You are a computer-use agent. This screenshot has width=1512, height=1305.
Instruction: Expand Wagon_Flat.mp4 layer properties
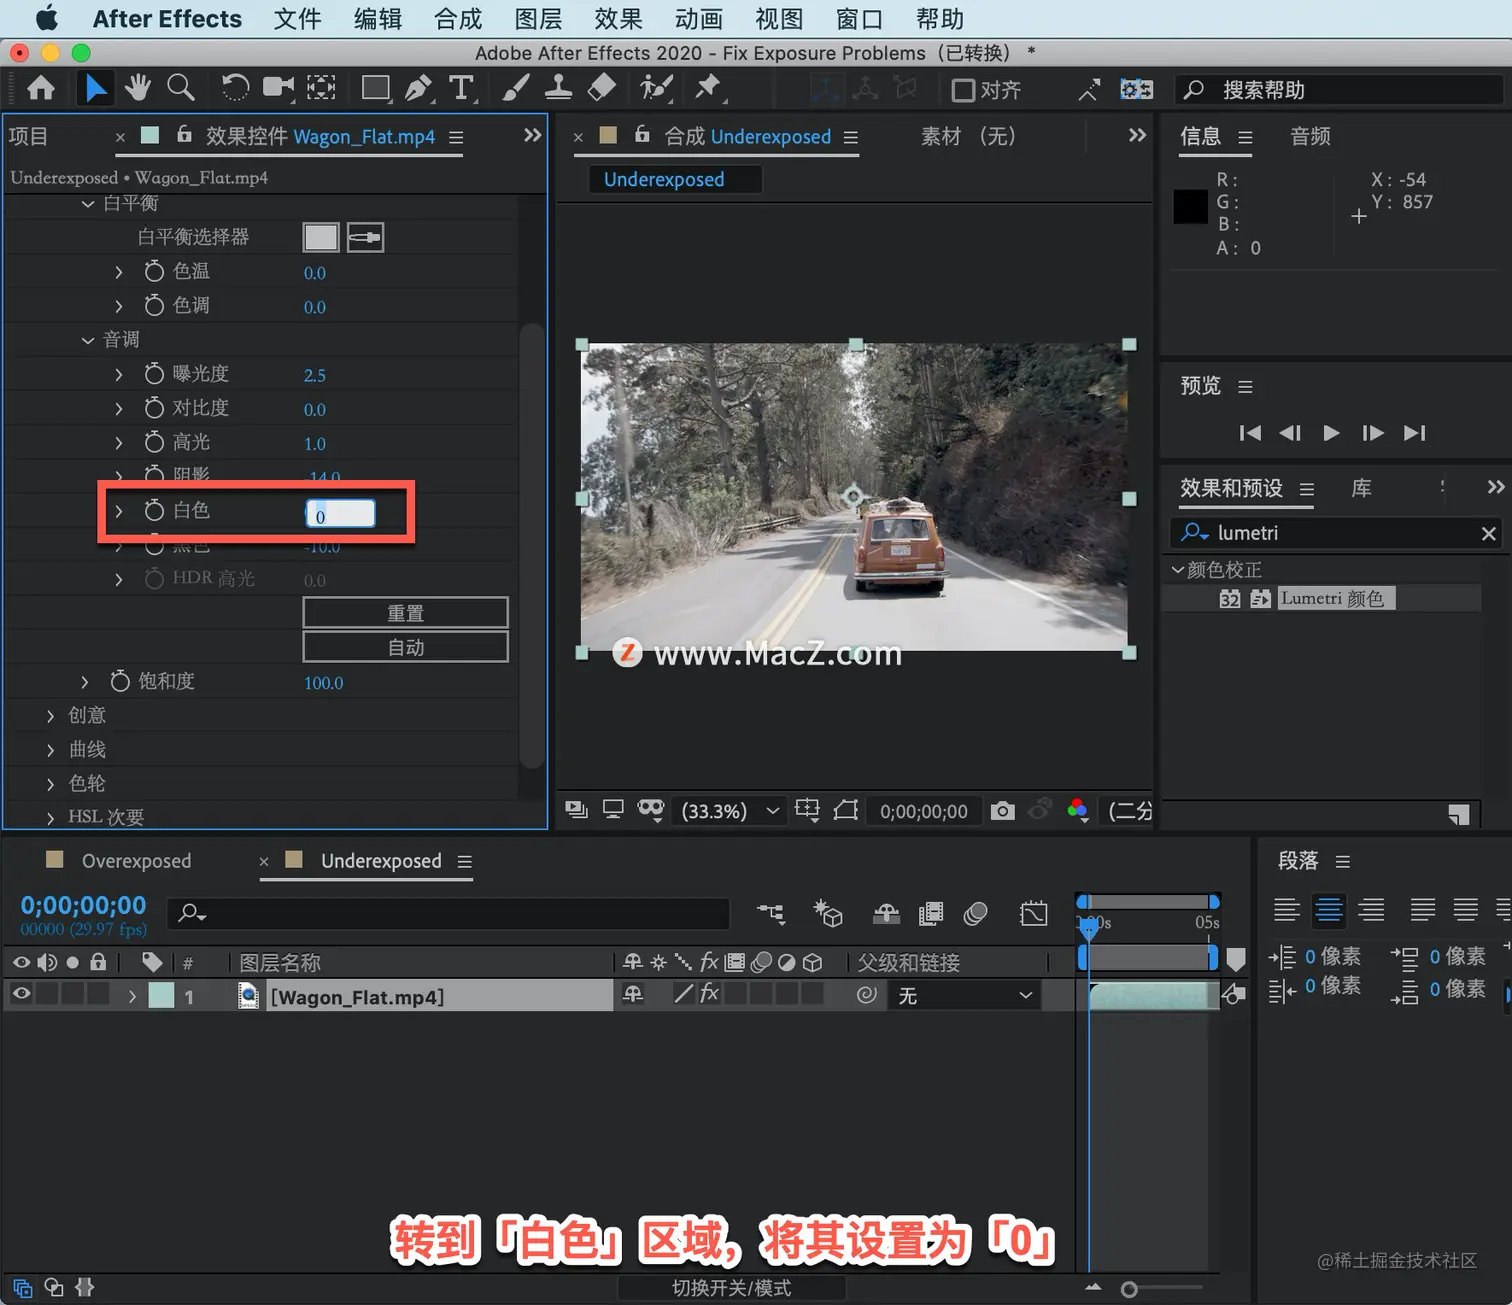pyautogui.click(x=132, y=996)
